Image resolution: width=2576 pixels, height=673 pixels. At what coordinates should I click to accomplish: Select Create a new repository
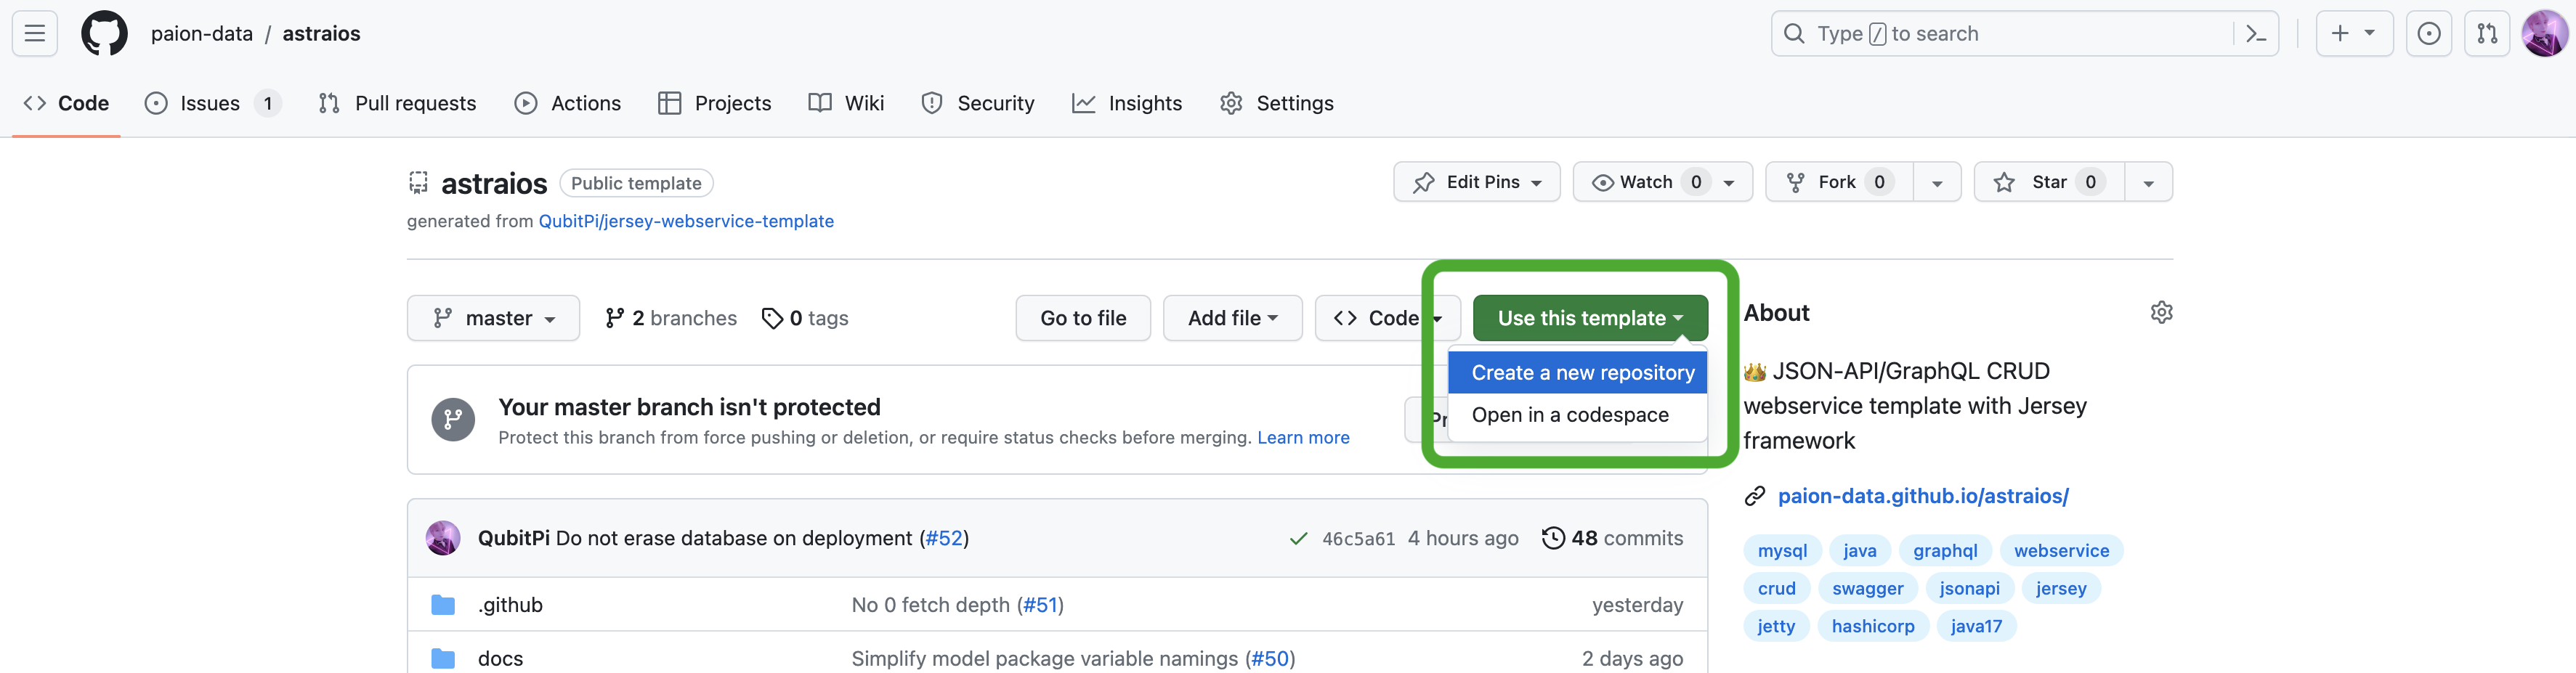tap(1577, 373)
